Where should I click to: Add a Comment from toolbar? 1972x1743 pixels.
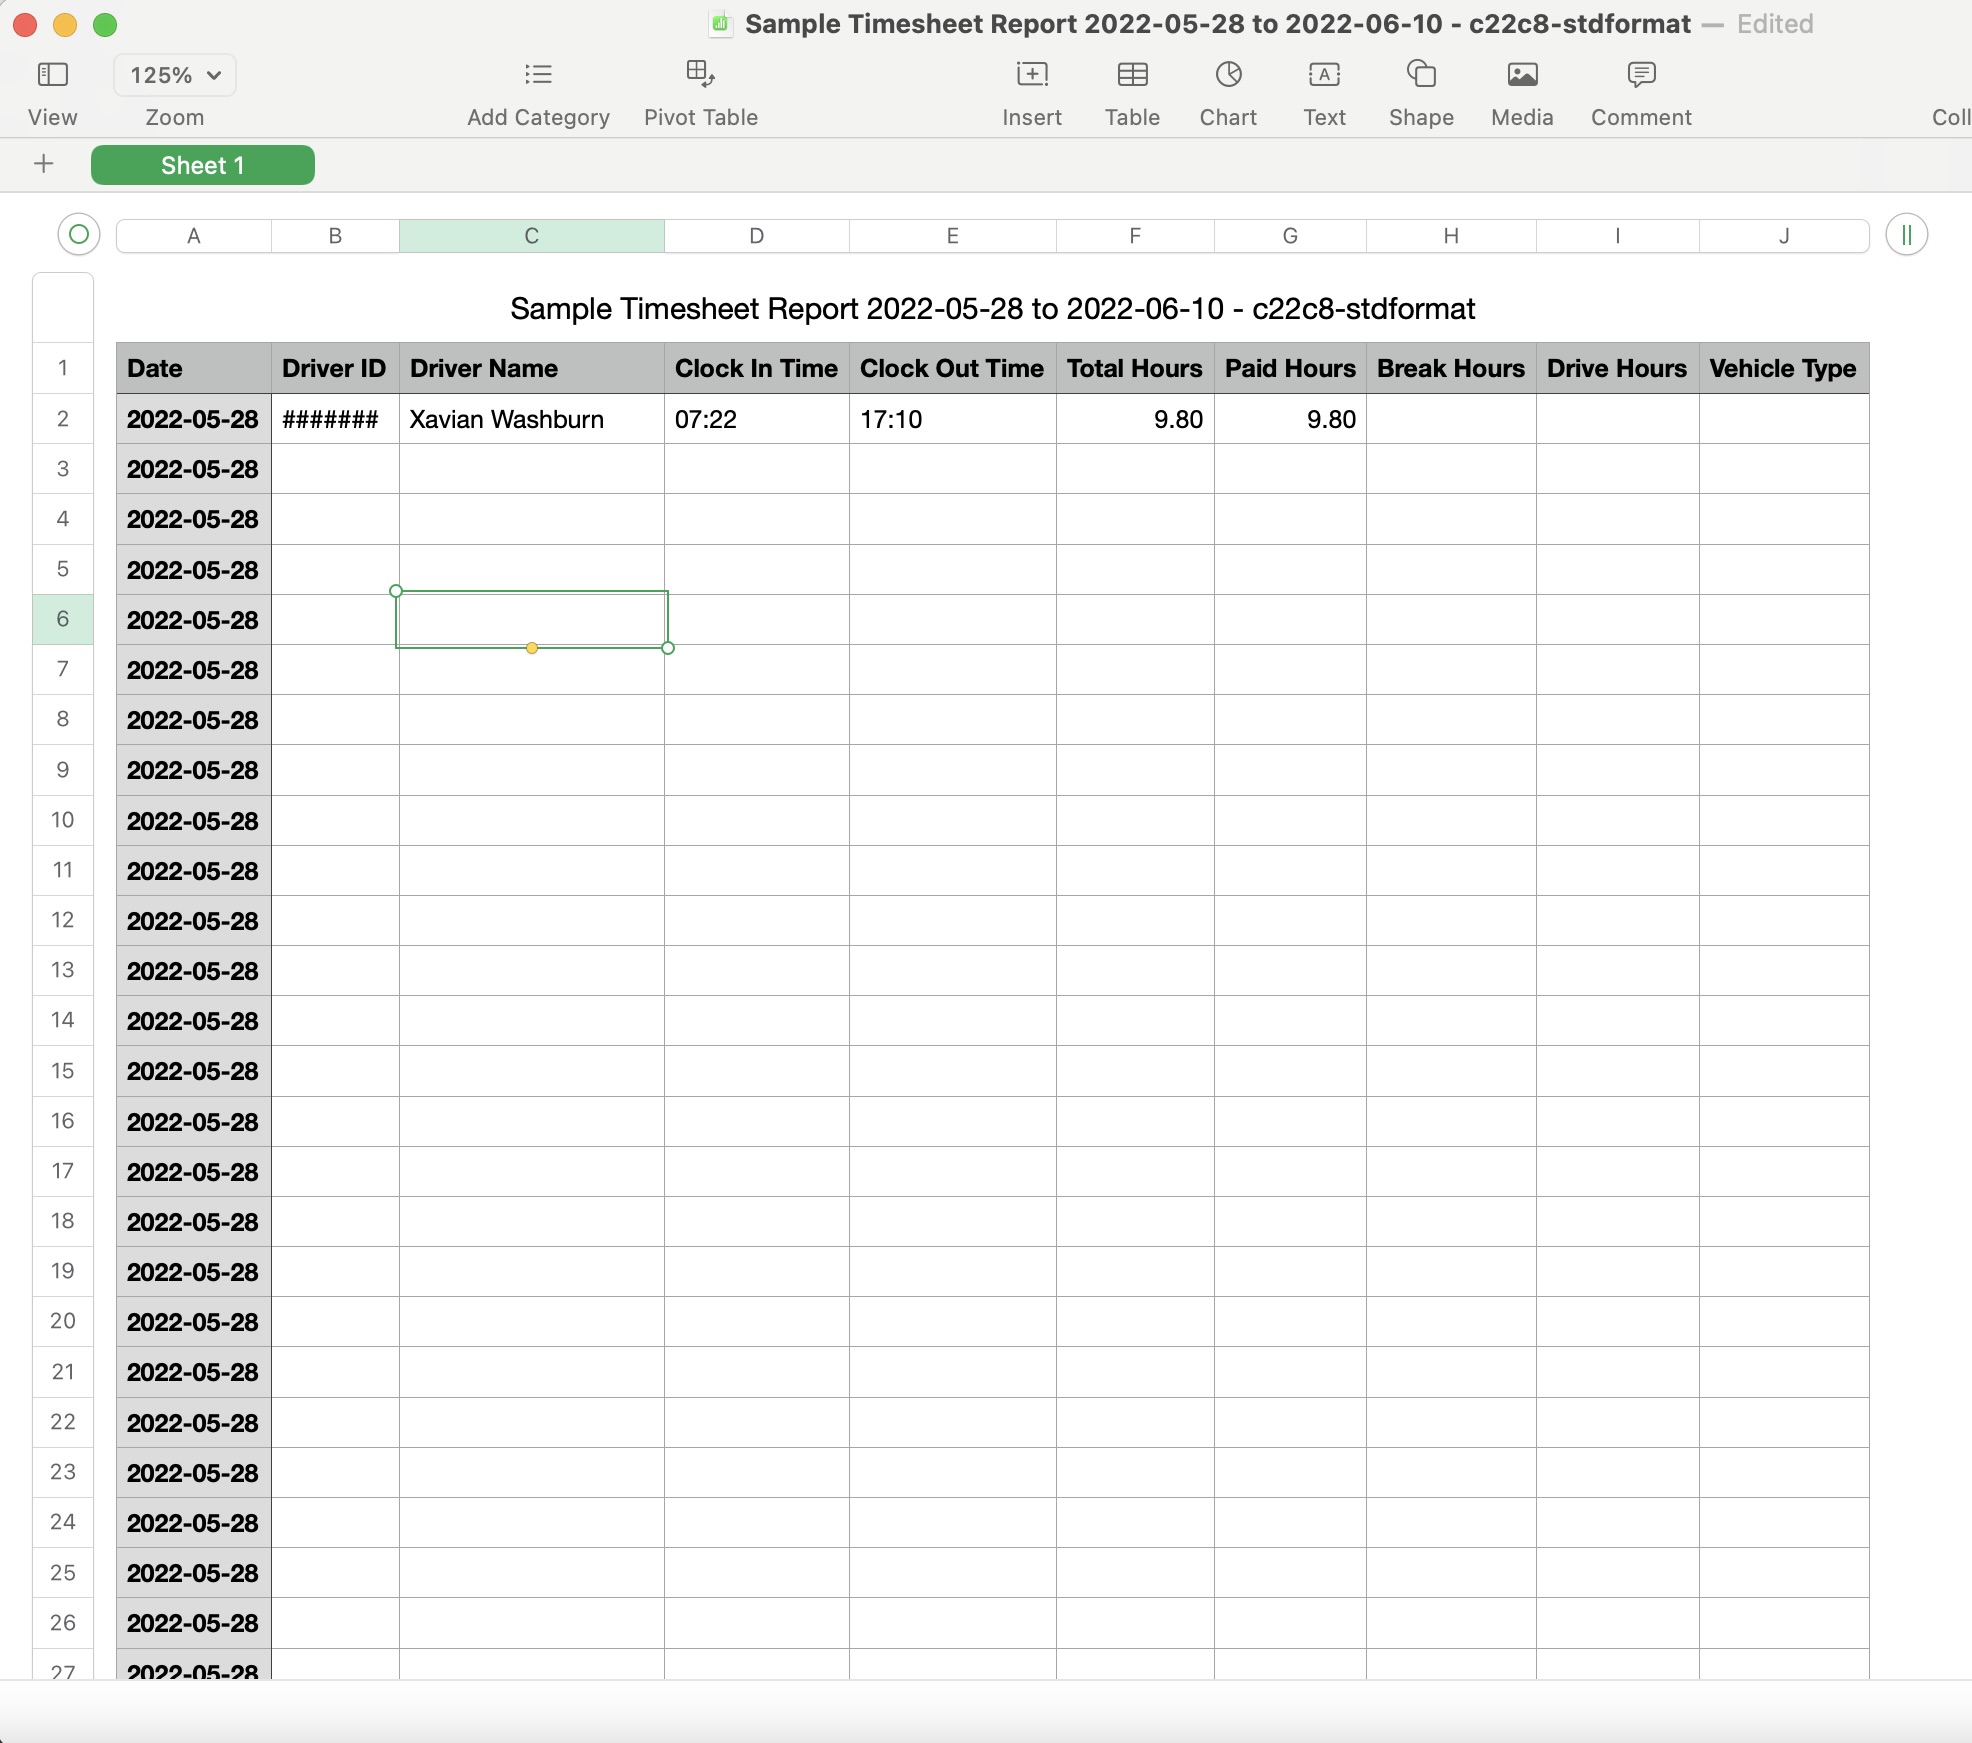pyautogui.click(x=1641, y=75)
